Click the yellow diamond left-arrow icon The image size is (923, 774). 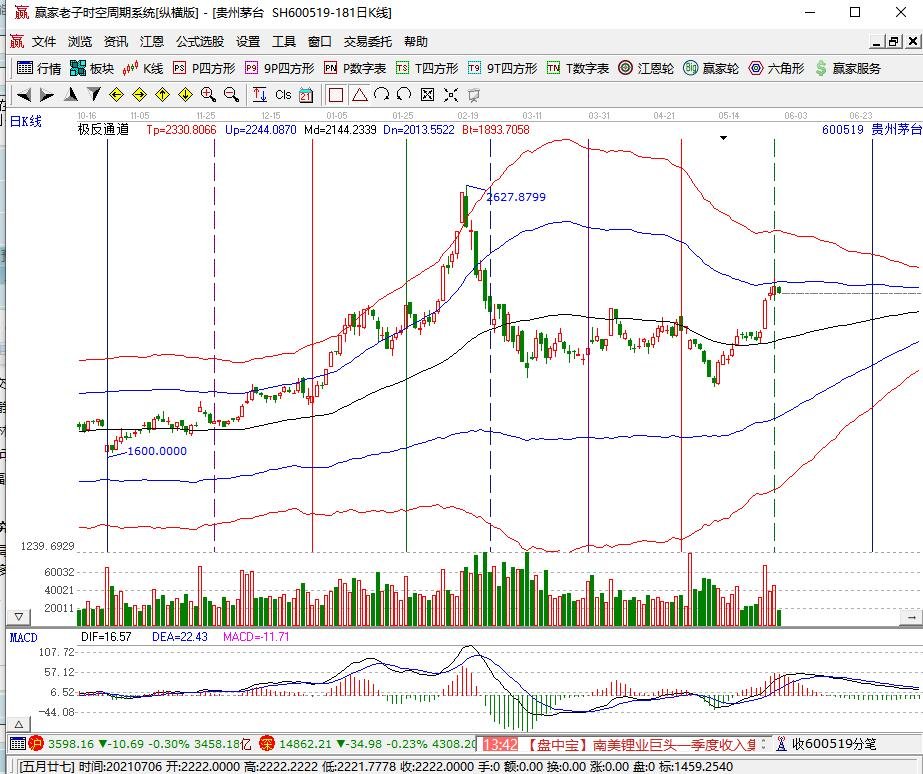117,95
